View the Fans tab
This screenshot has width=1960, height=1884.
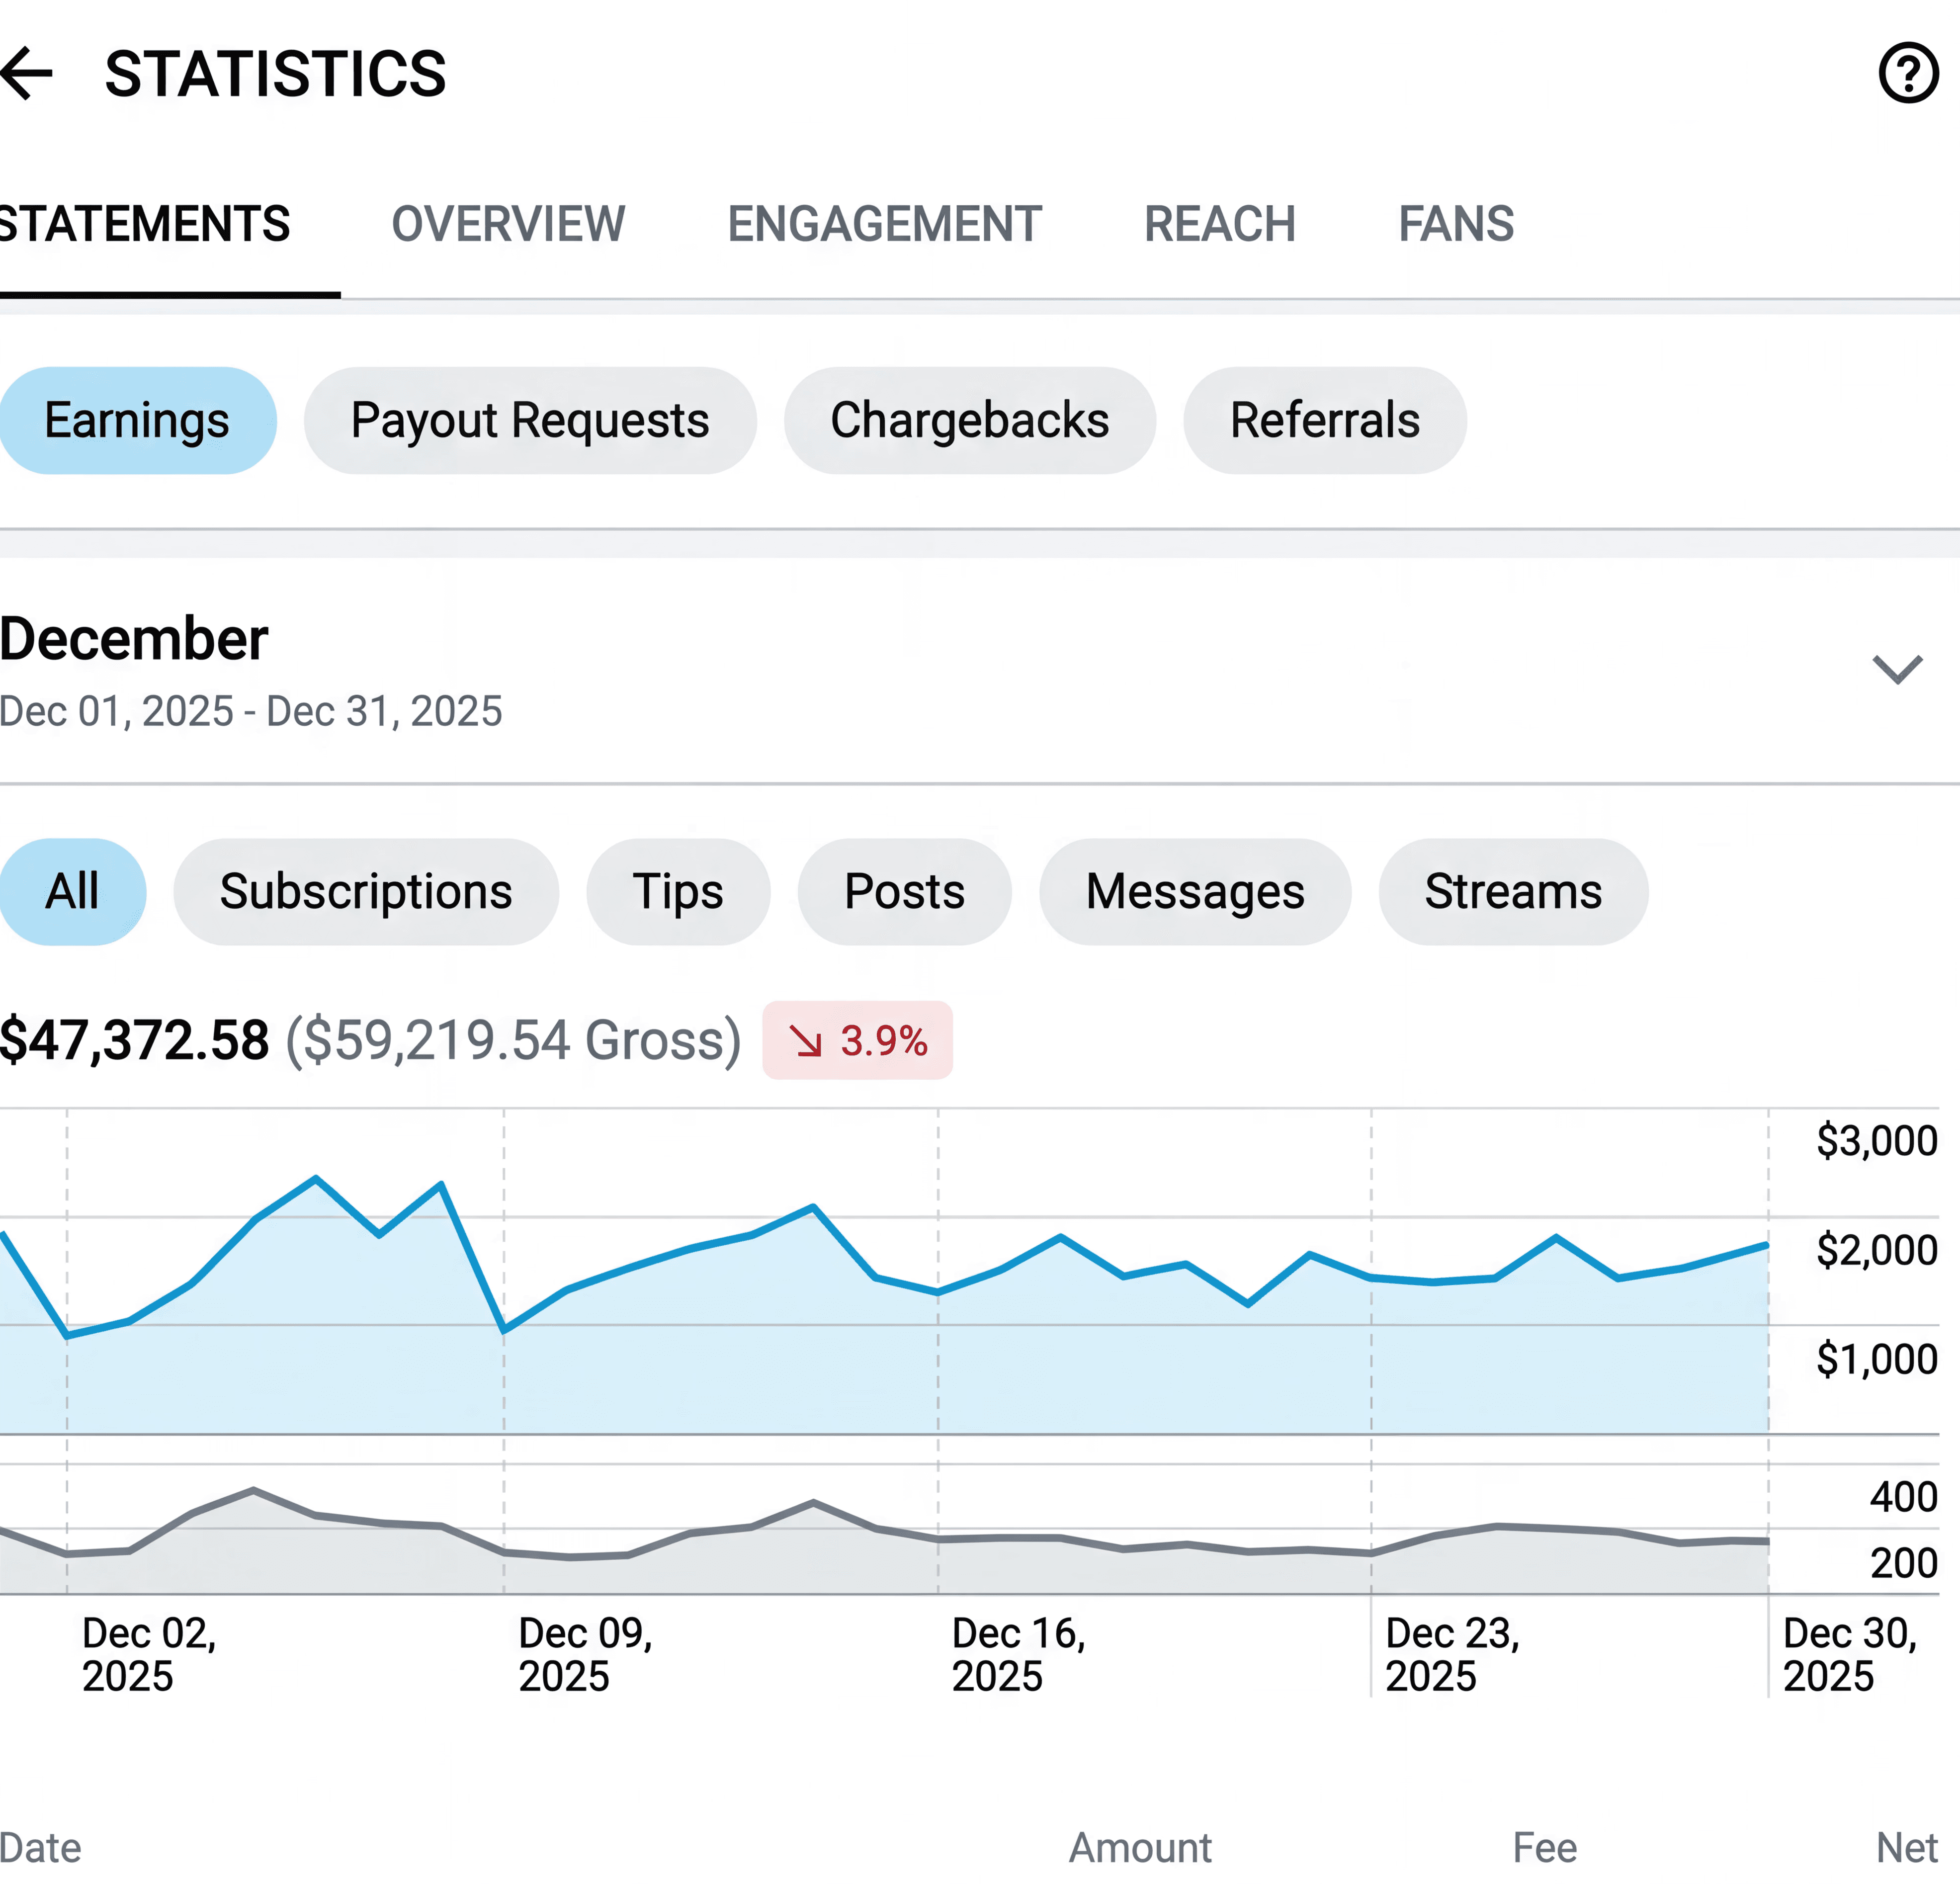[1456, 224]
